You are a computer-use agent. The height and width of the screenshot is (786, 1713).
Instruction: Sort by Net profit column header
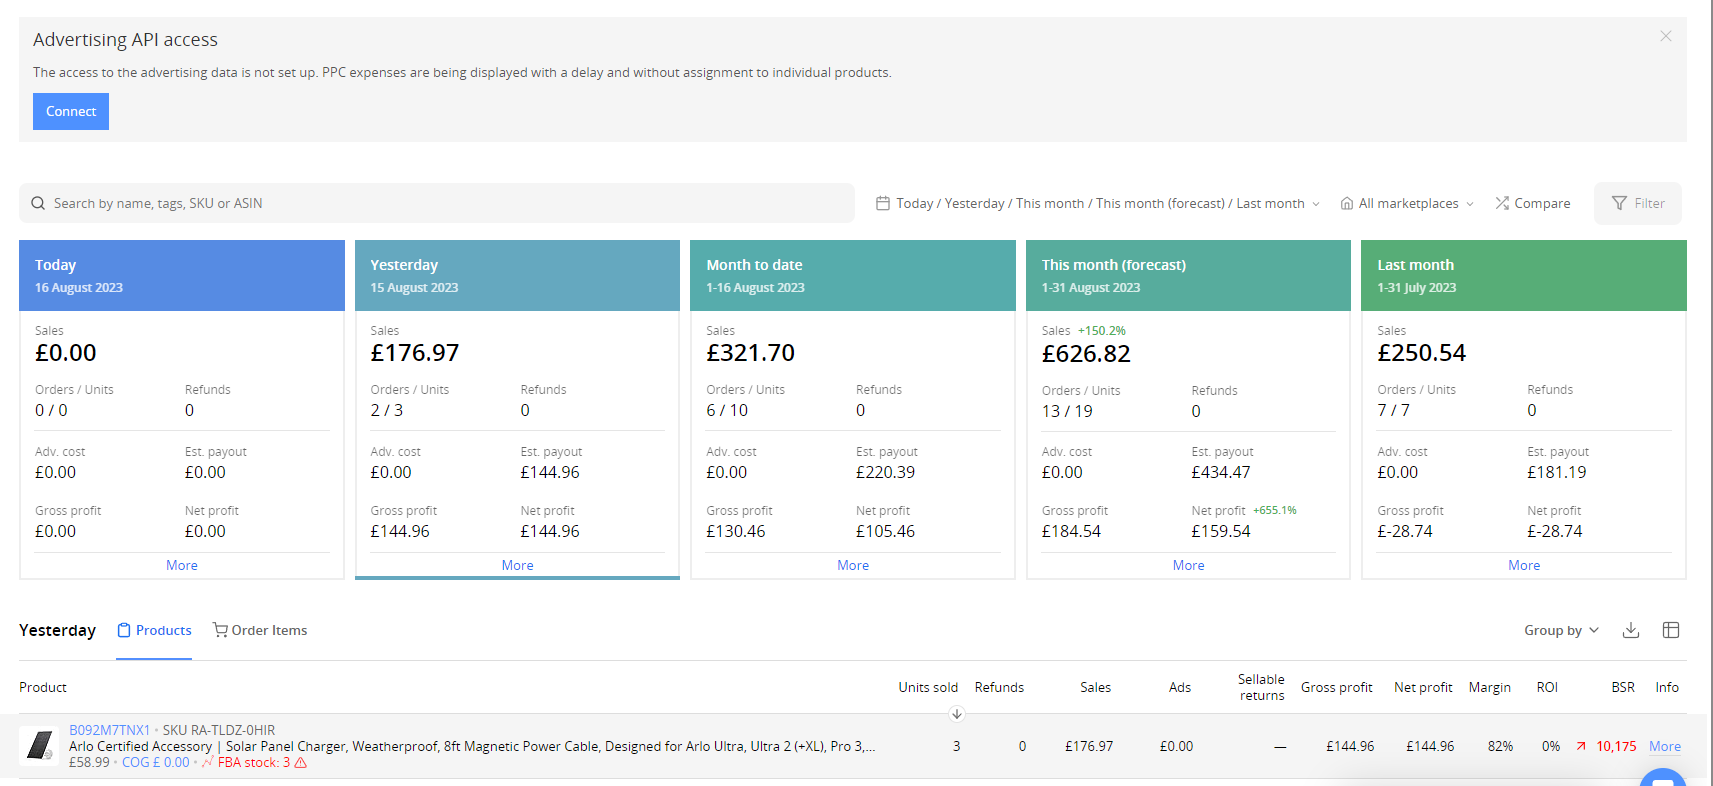(1423, 687)
